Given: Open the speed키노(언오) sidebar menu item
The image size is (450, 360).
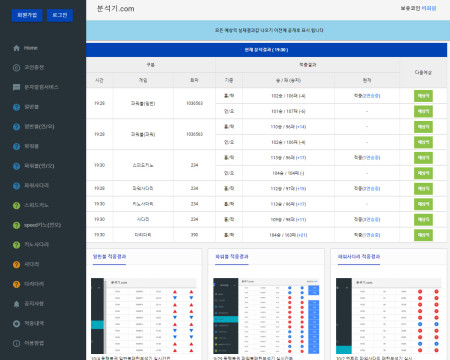Looking at the screenshot, I should (42, 225).
